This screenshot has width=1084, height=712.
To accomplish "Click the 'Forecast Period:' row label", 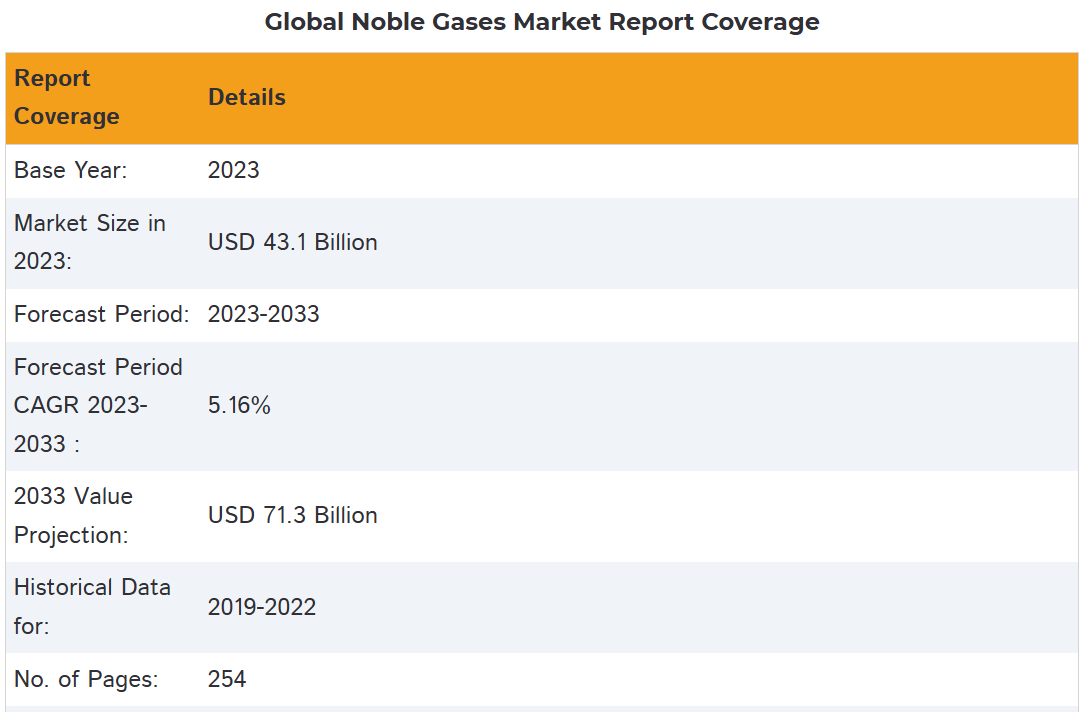I will click(102, 315).
